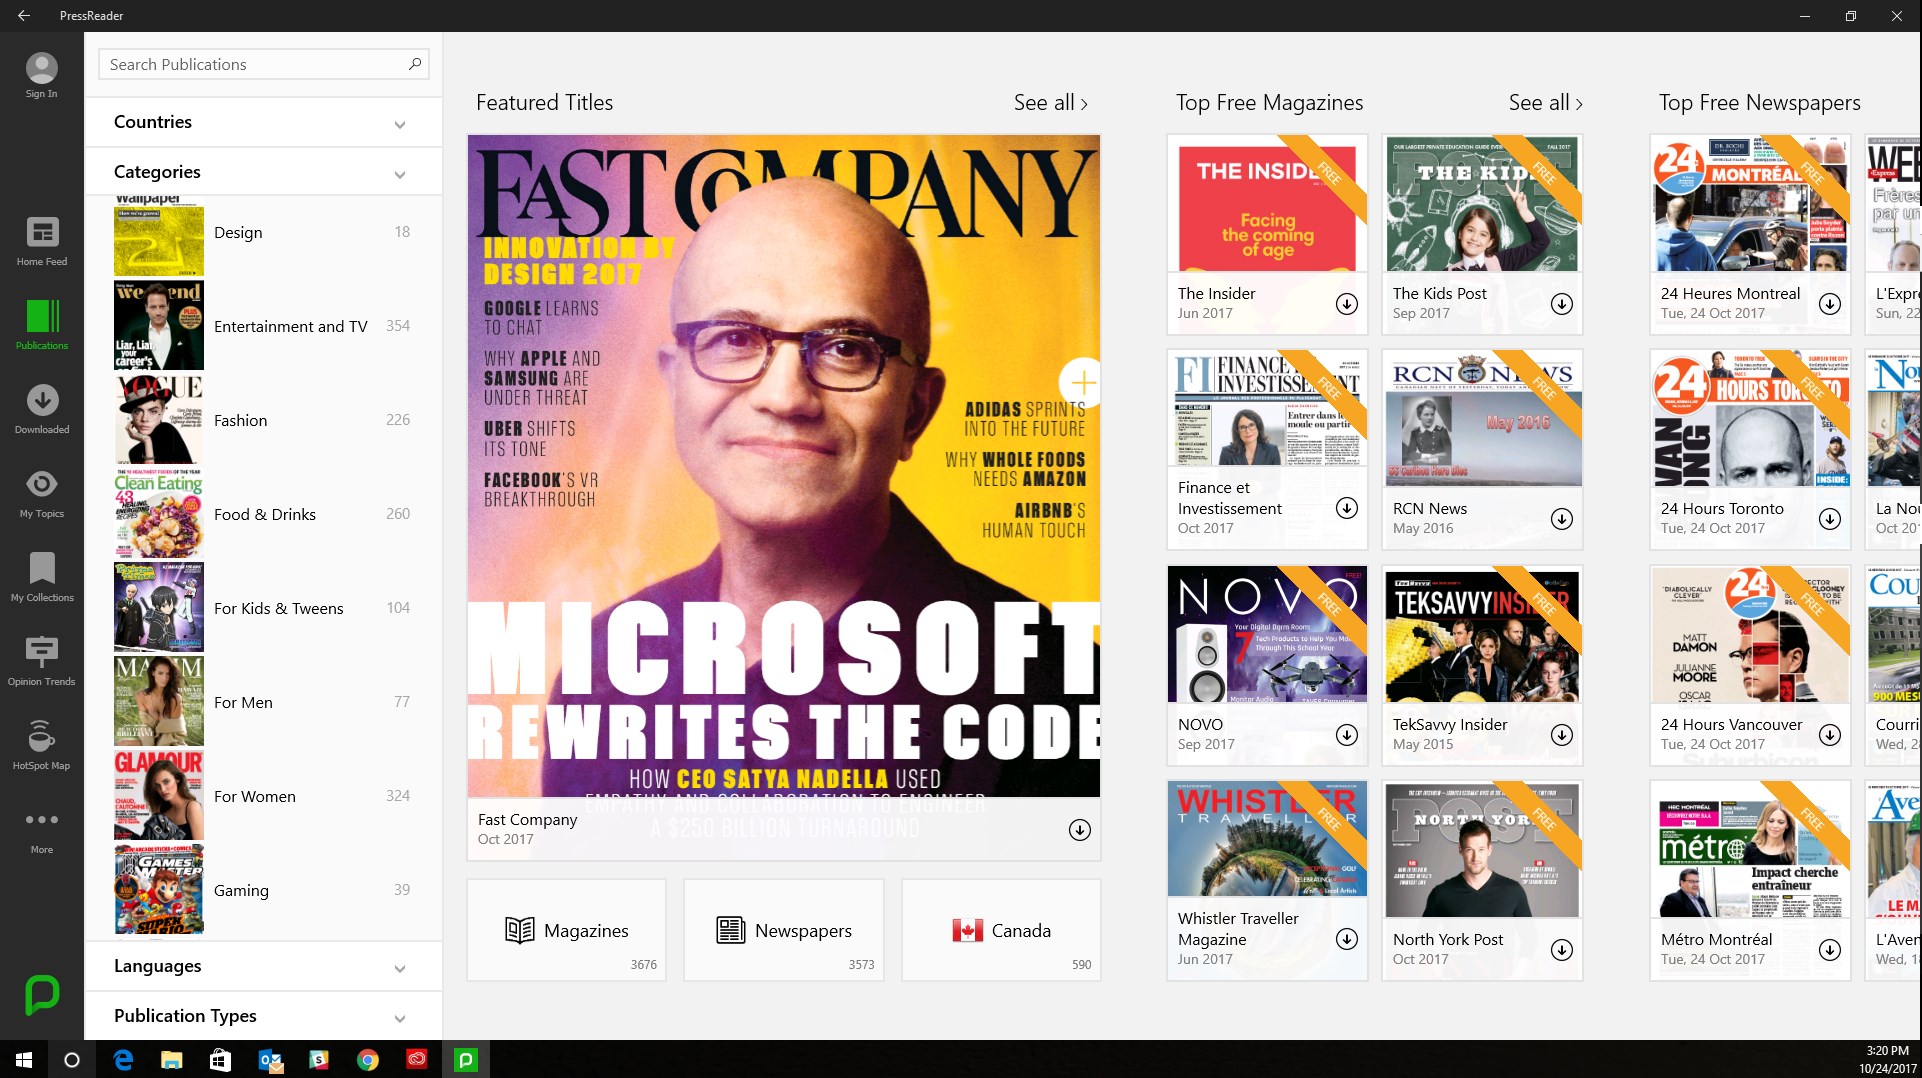Image resolution: width=1922 pixels, height=1078 pixels.
Task: Open the HotSpot Map
Action: pyautogui.click(x=41, y=743)
